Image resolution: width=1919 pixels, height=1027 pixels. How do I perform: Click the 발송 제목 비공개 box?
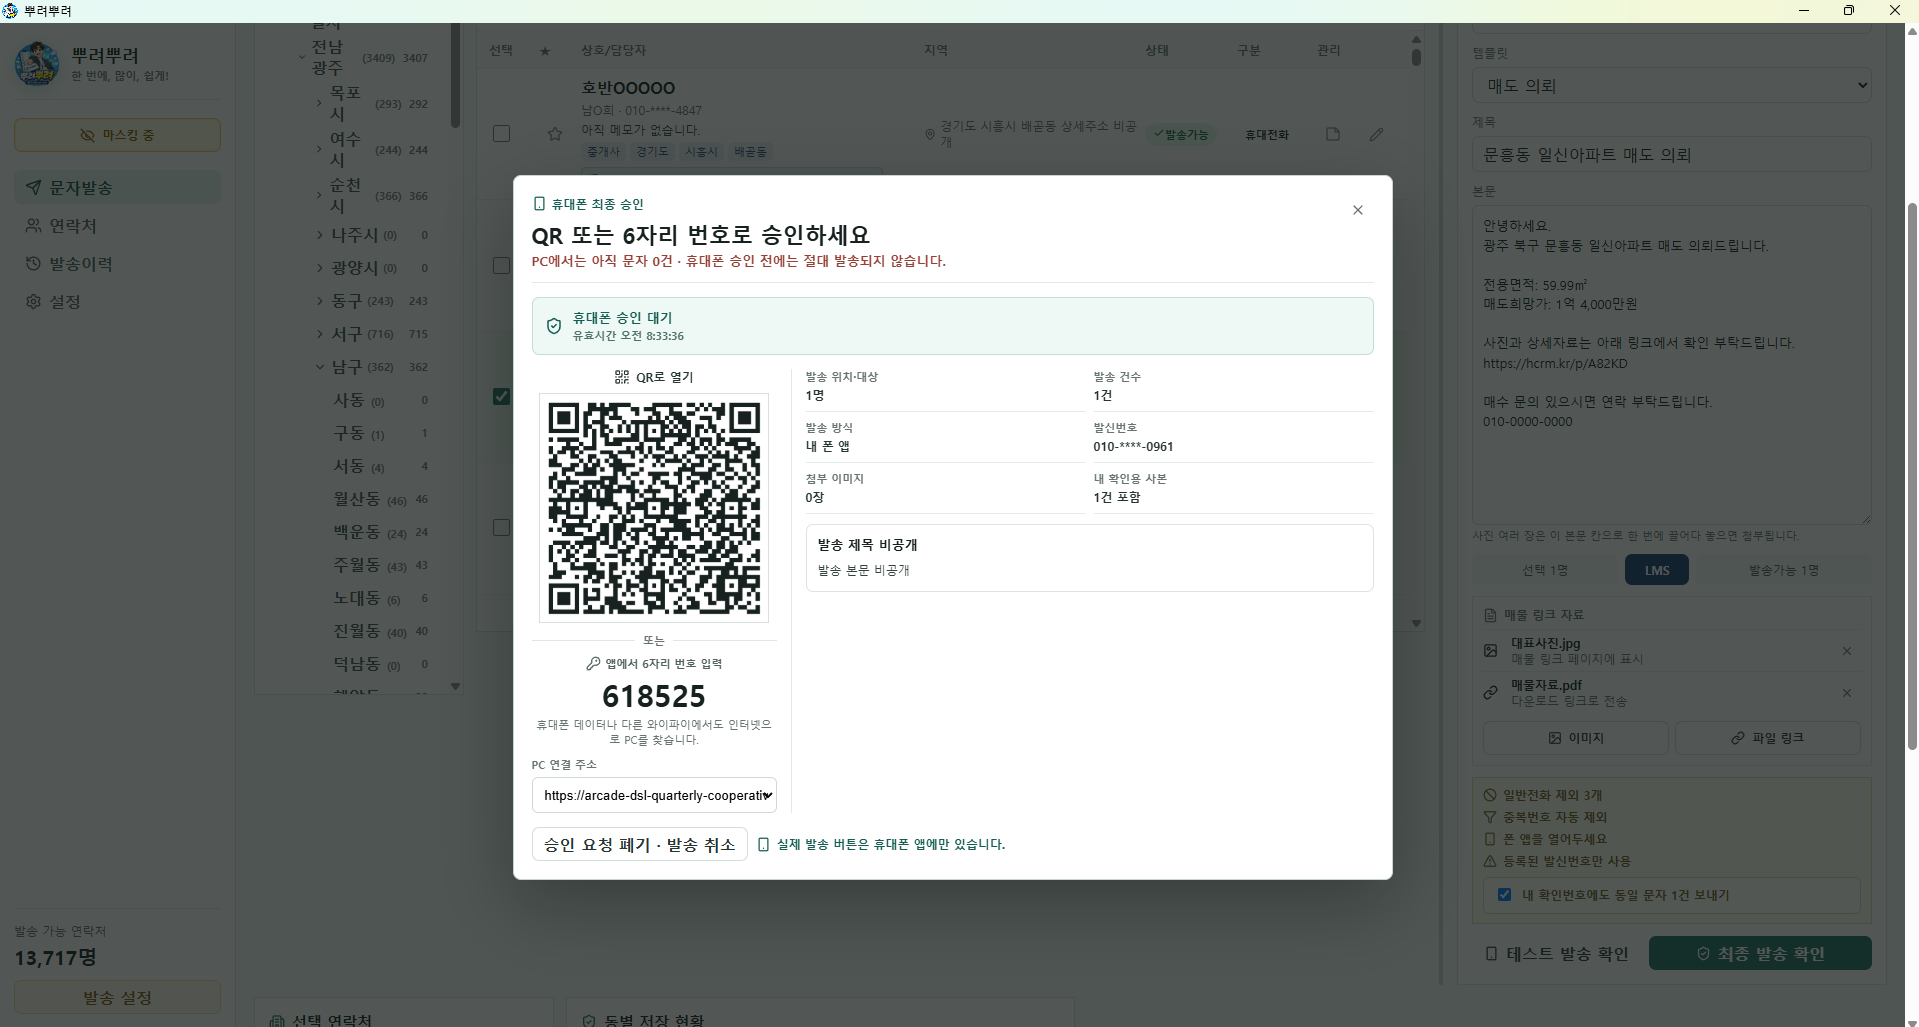[x=1089, y=558]
